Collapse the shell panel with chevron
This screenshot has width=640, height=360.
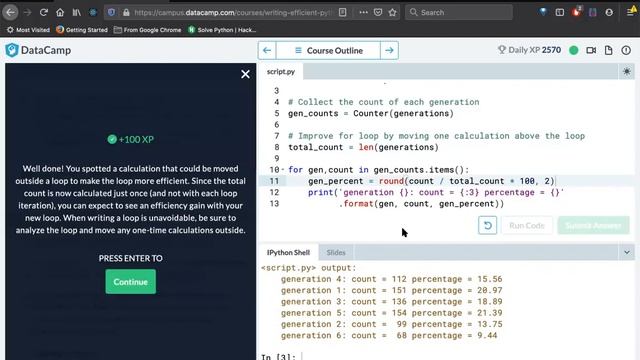[x=627, y=253]
